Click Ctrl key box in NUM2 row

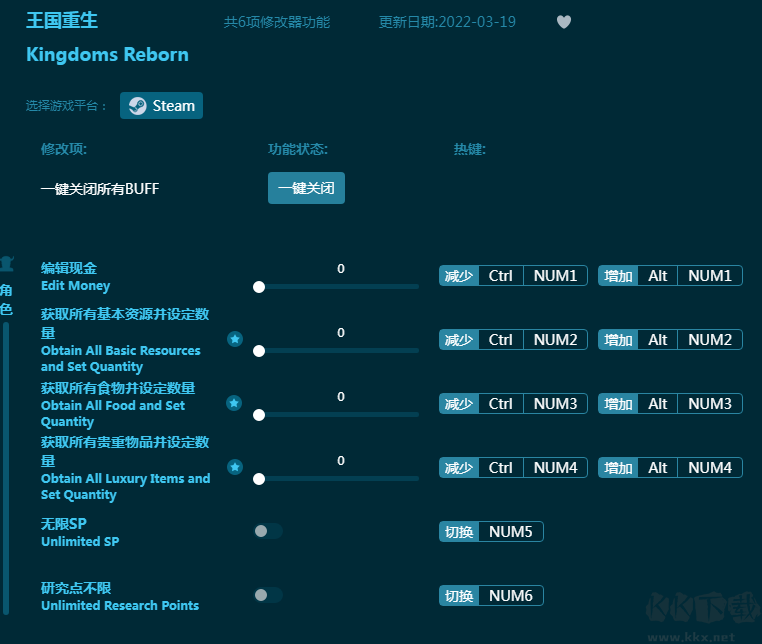click(x=501, y=339)
